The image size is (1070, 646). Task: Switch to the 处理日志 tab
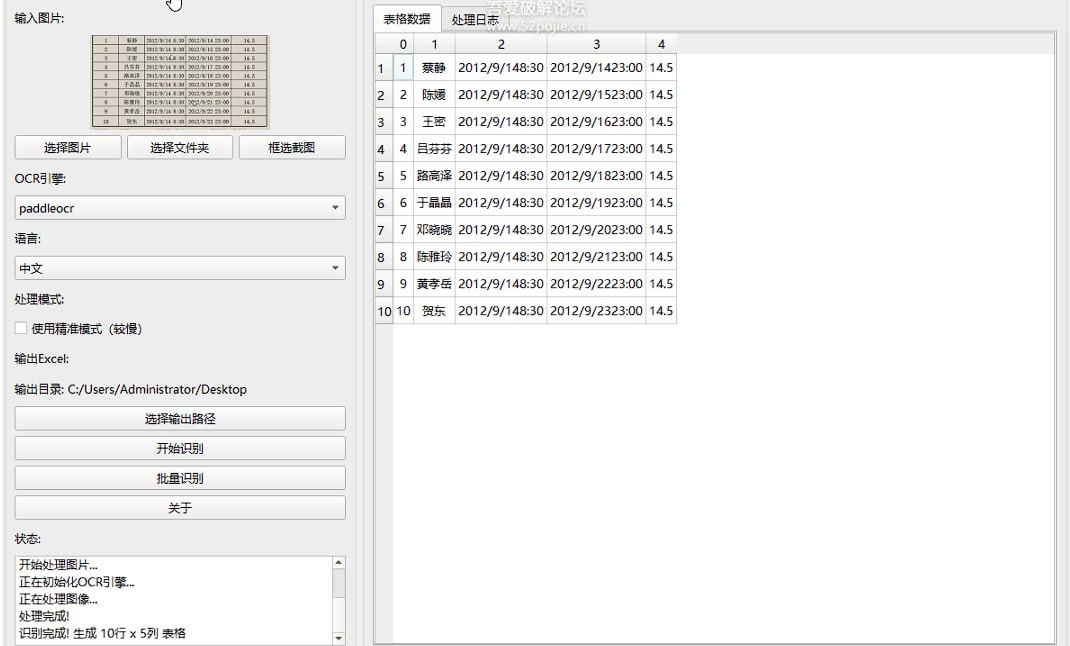(475, 19)
